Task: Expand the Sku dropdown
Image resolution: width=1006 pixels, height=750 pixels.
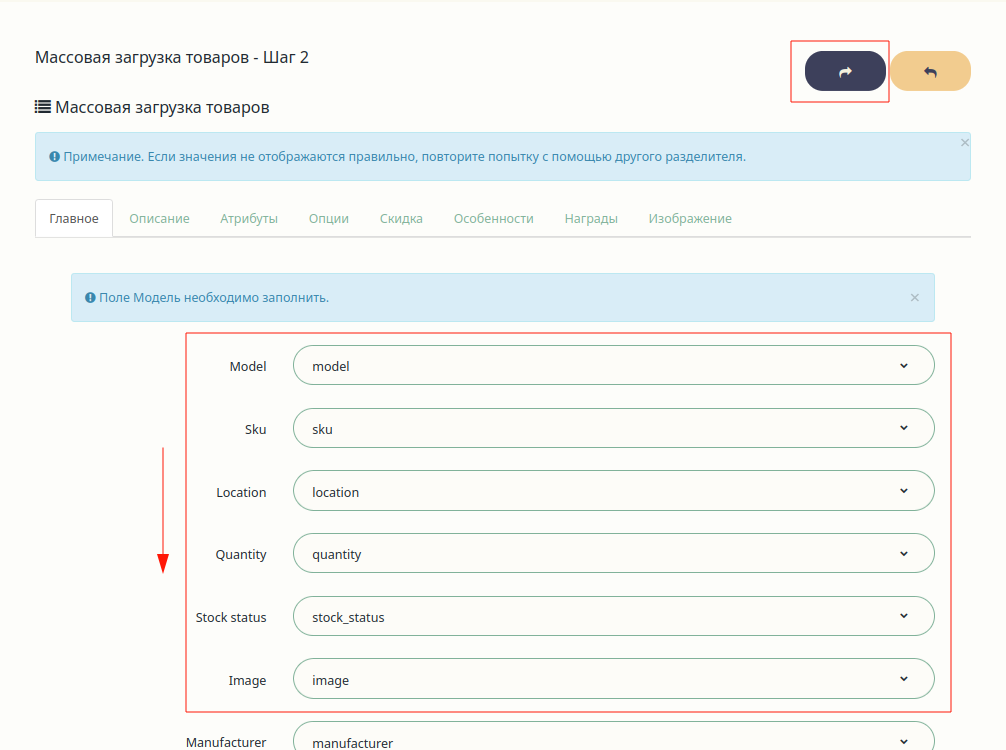Action: [x=613, y=428]
